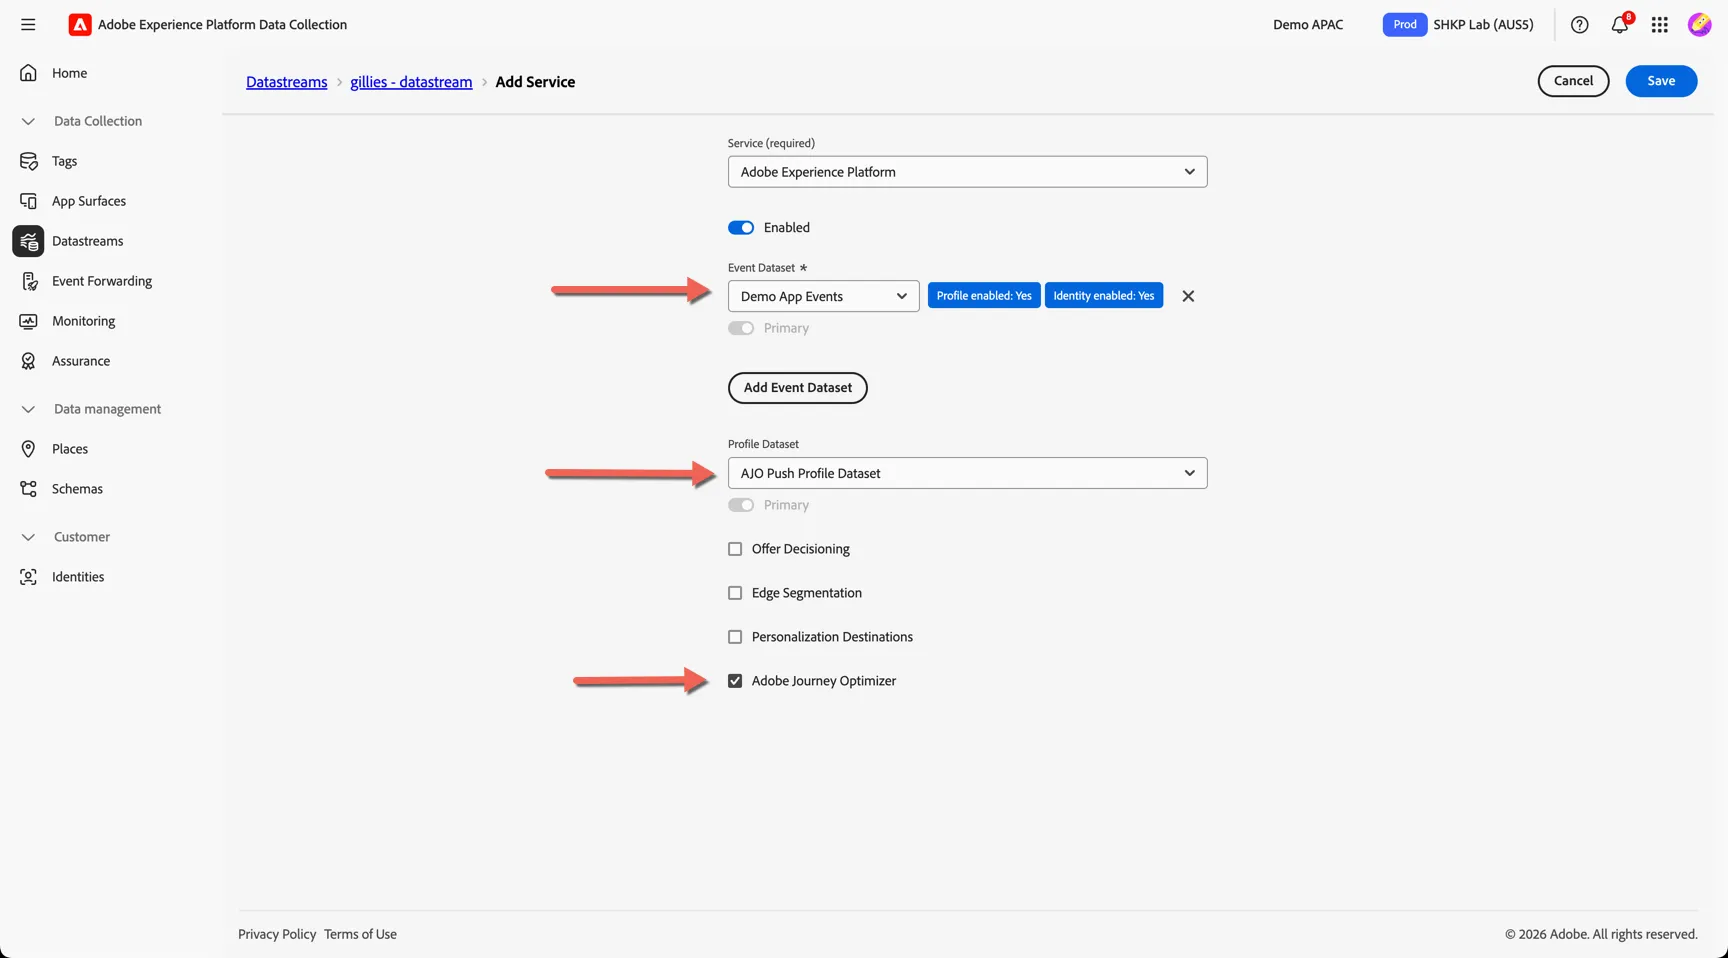The width and height of the screenshot is (1728, 958).
Task: Go to Tags in sidebar
Action: pyautogui.click(x=64, y=161)
